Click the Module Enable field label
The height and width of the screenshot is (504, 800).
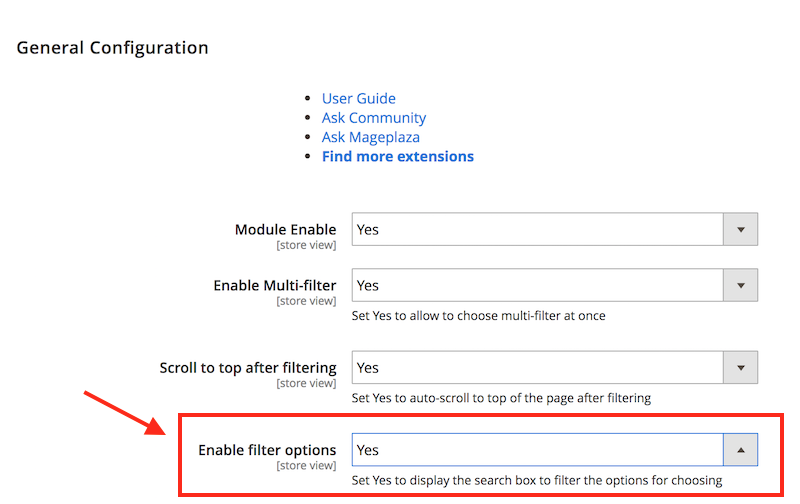(x=286, y=230)
